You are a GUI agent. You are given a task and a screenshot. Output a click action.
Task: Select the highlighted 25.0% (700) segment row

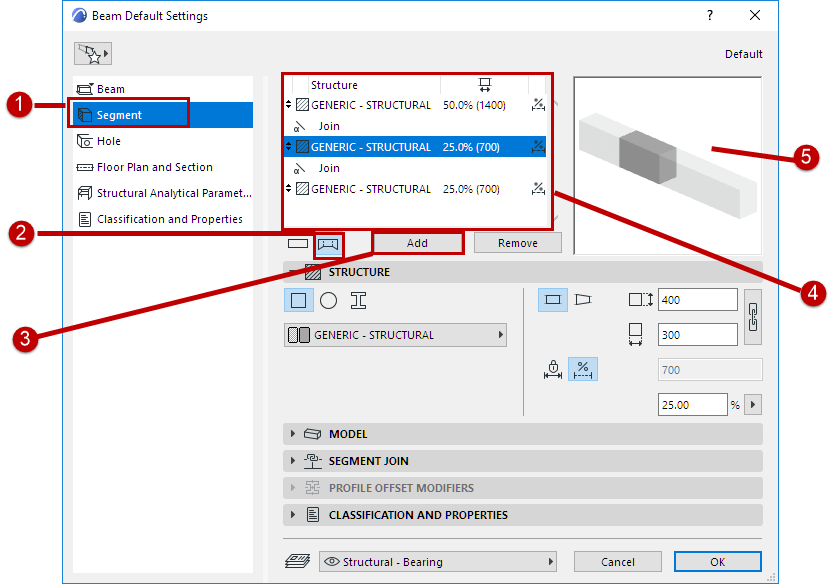pyautogui.click(x=415, y=147)
